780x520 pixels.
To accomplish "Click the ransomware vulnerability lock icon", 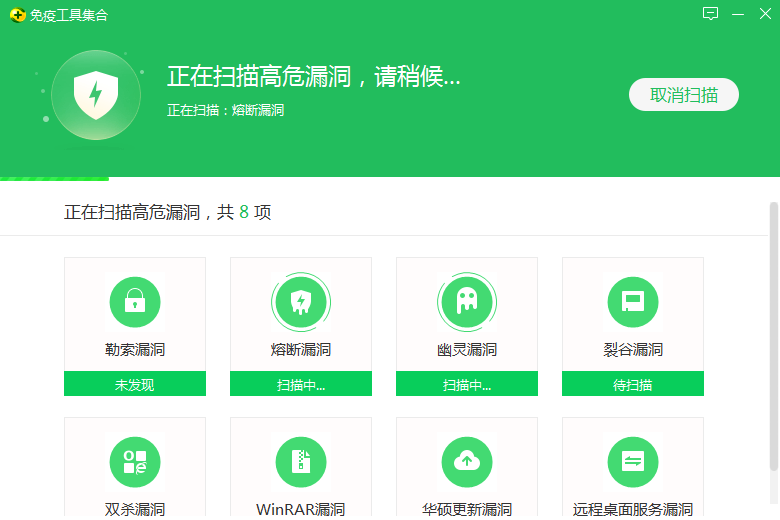I will click(135, 301).
